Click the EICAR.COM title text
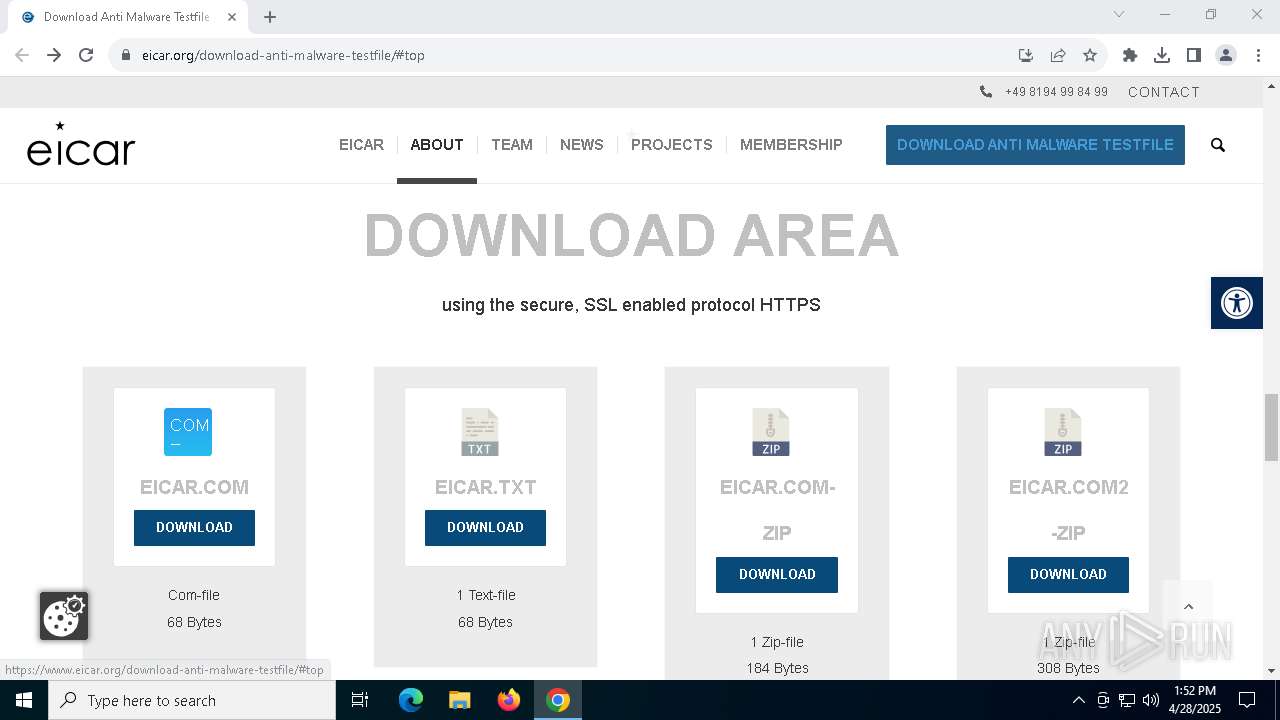This screenshot has height=720, width=1280. (x=194, y=487)
